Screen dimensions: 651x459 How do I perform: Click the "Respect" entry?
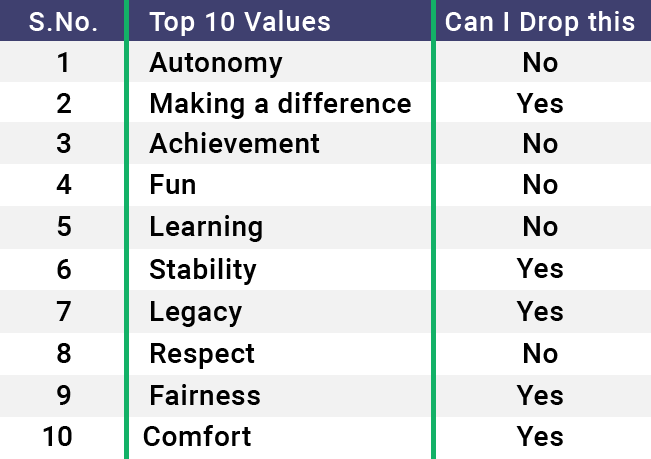[202, 353]
